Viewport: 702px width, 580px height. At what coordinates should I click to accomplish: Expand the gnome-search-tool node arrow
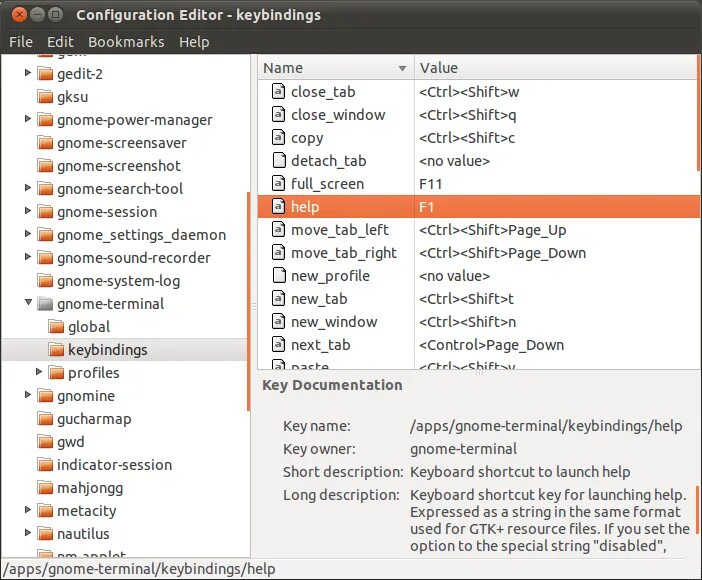point(28,188)
